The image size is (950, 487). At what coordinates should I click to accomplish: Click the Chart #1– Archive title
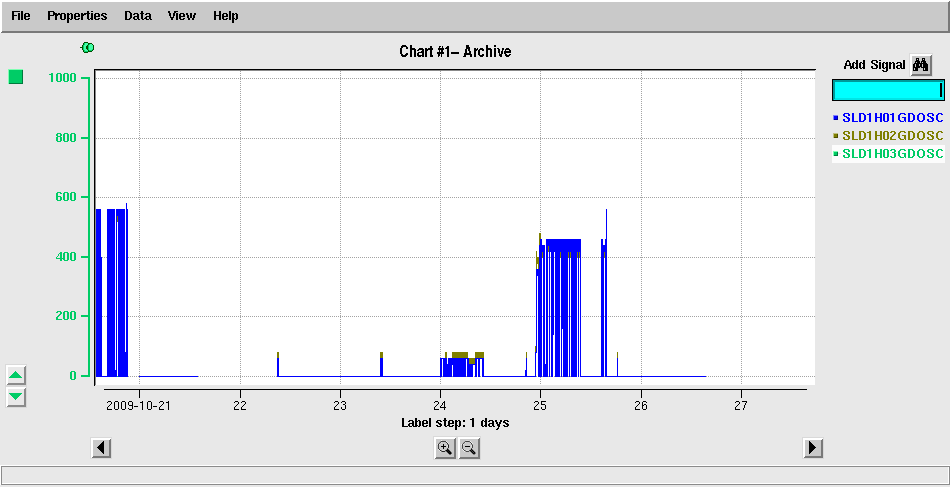(455, 51)
